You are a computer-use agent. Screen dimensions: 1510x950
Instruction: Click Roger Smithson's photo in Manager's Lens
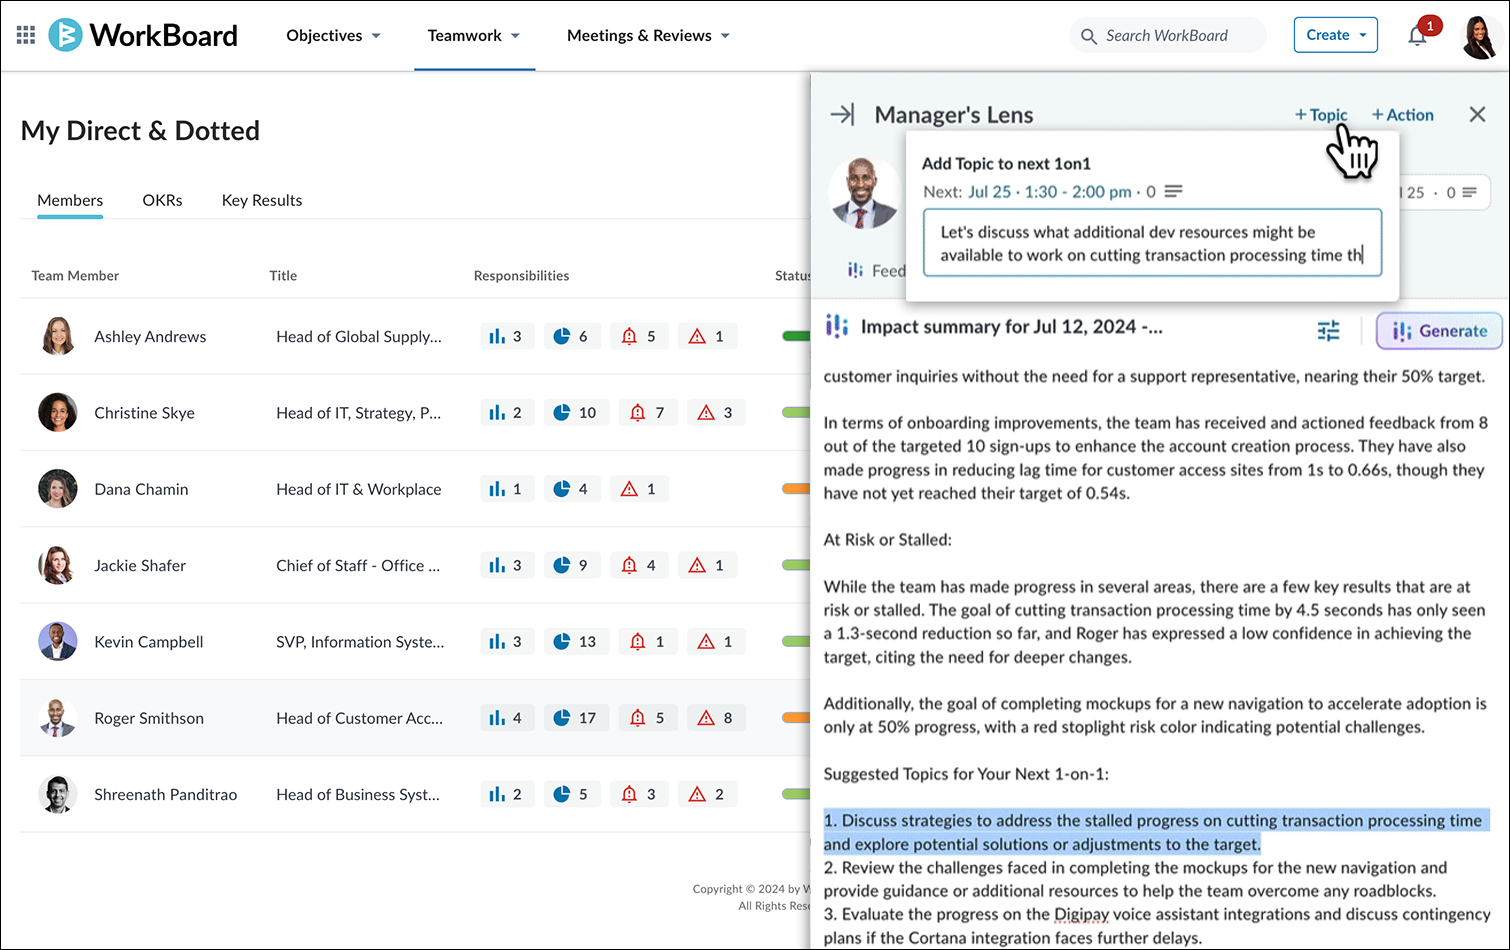(863, 193)
